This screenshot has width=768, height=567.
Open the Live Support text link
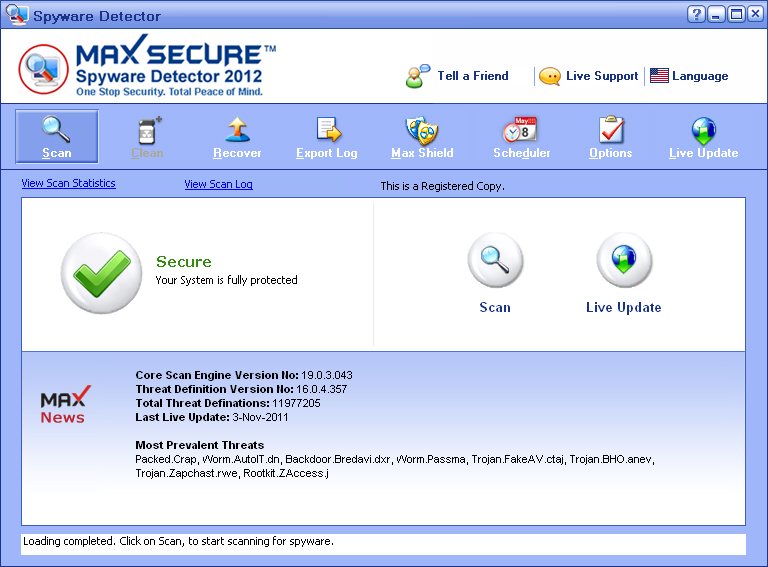pos(602,76)
